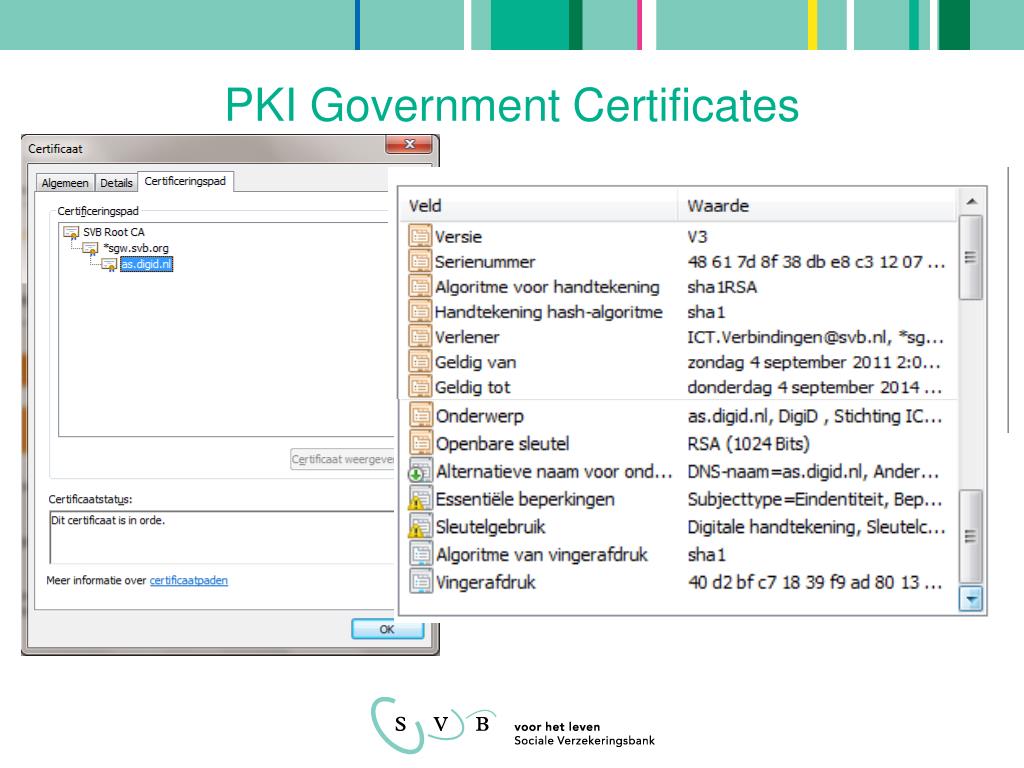Select the Alternatieve naam voor ond... label

coord(554,472)
